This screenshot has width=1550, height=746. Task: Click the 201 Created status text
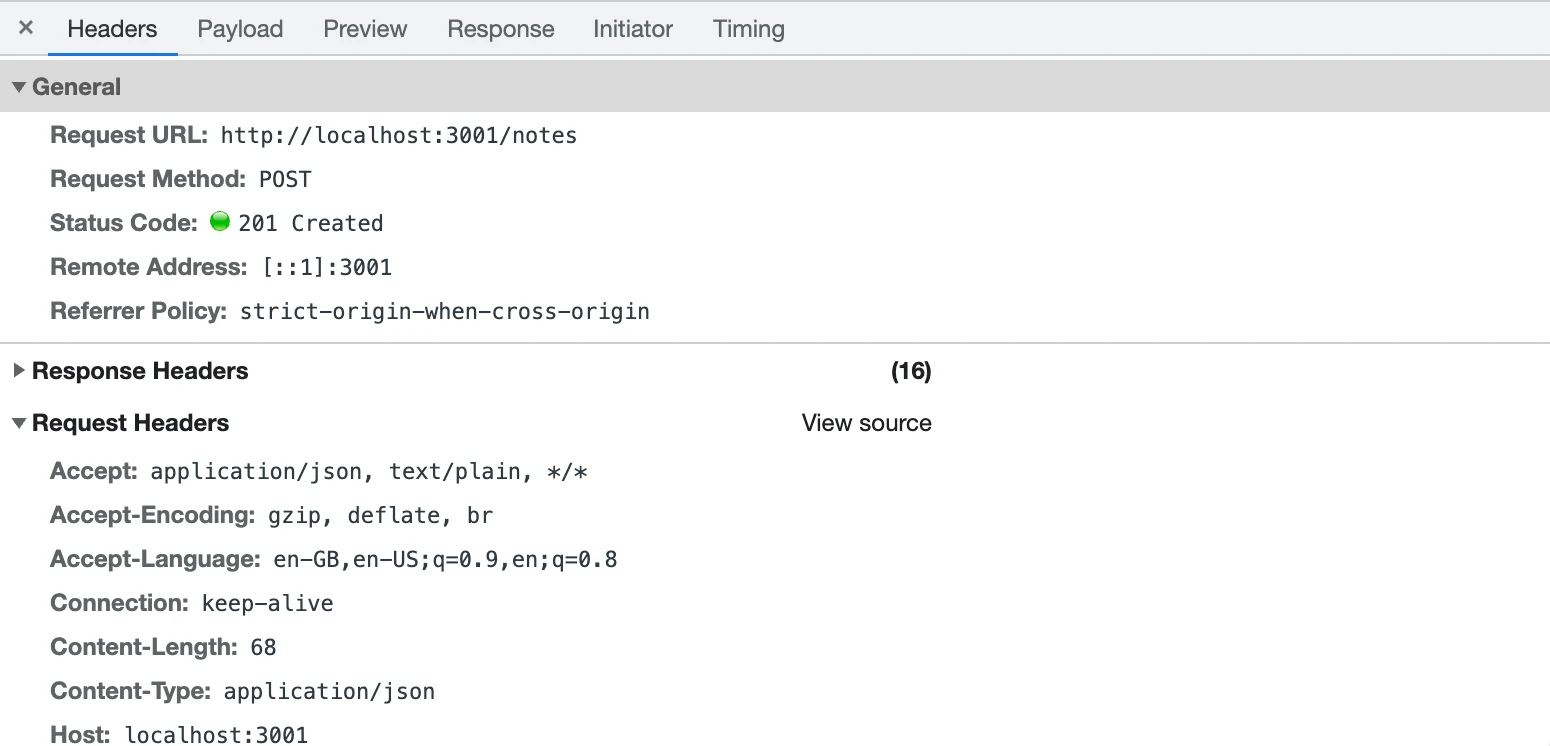tap(311, 223)
